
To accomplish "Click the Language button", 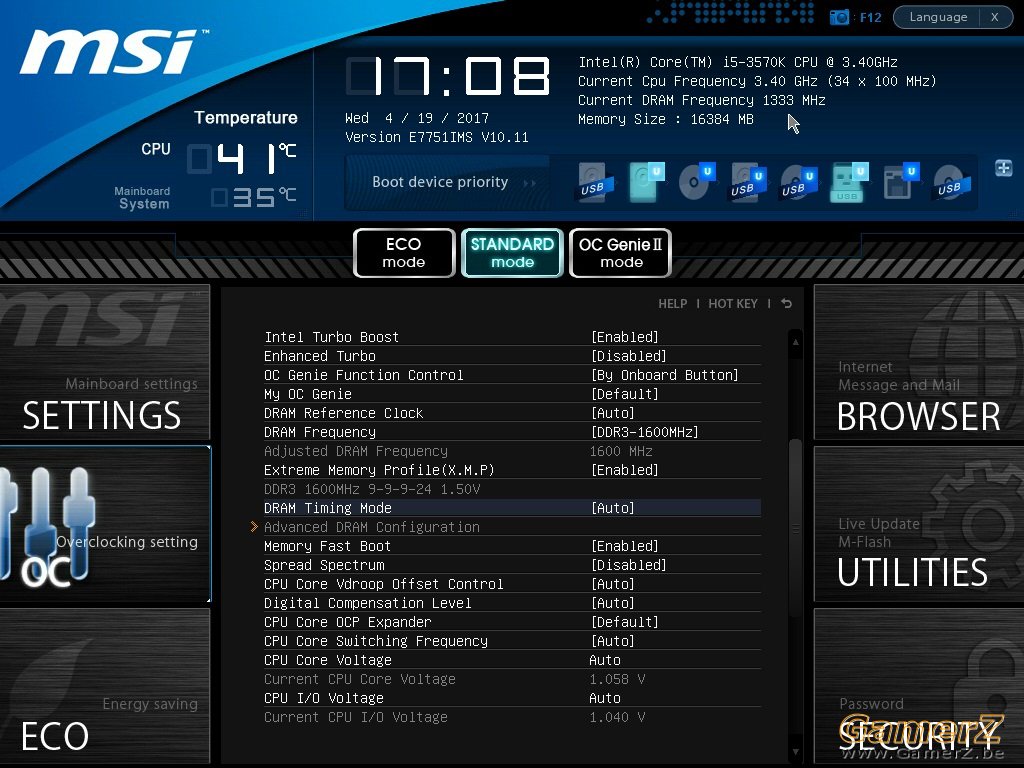I will click(x=937, y=17).
